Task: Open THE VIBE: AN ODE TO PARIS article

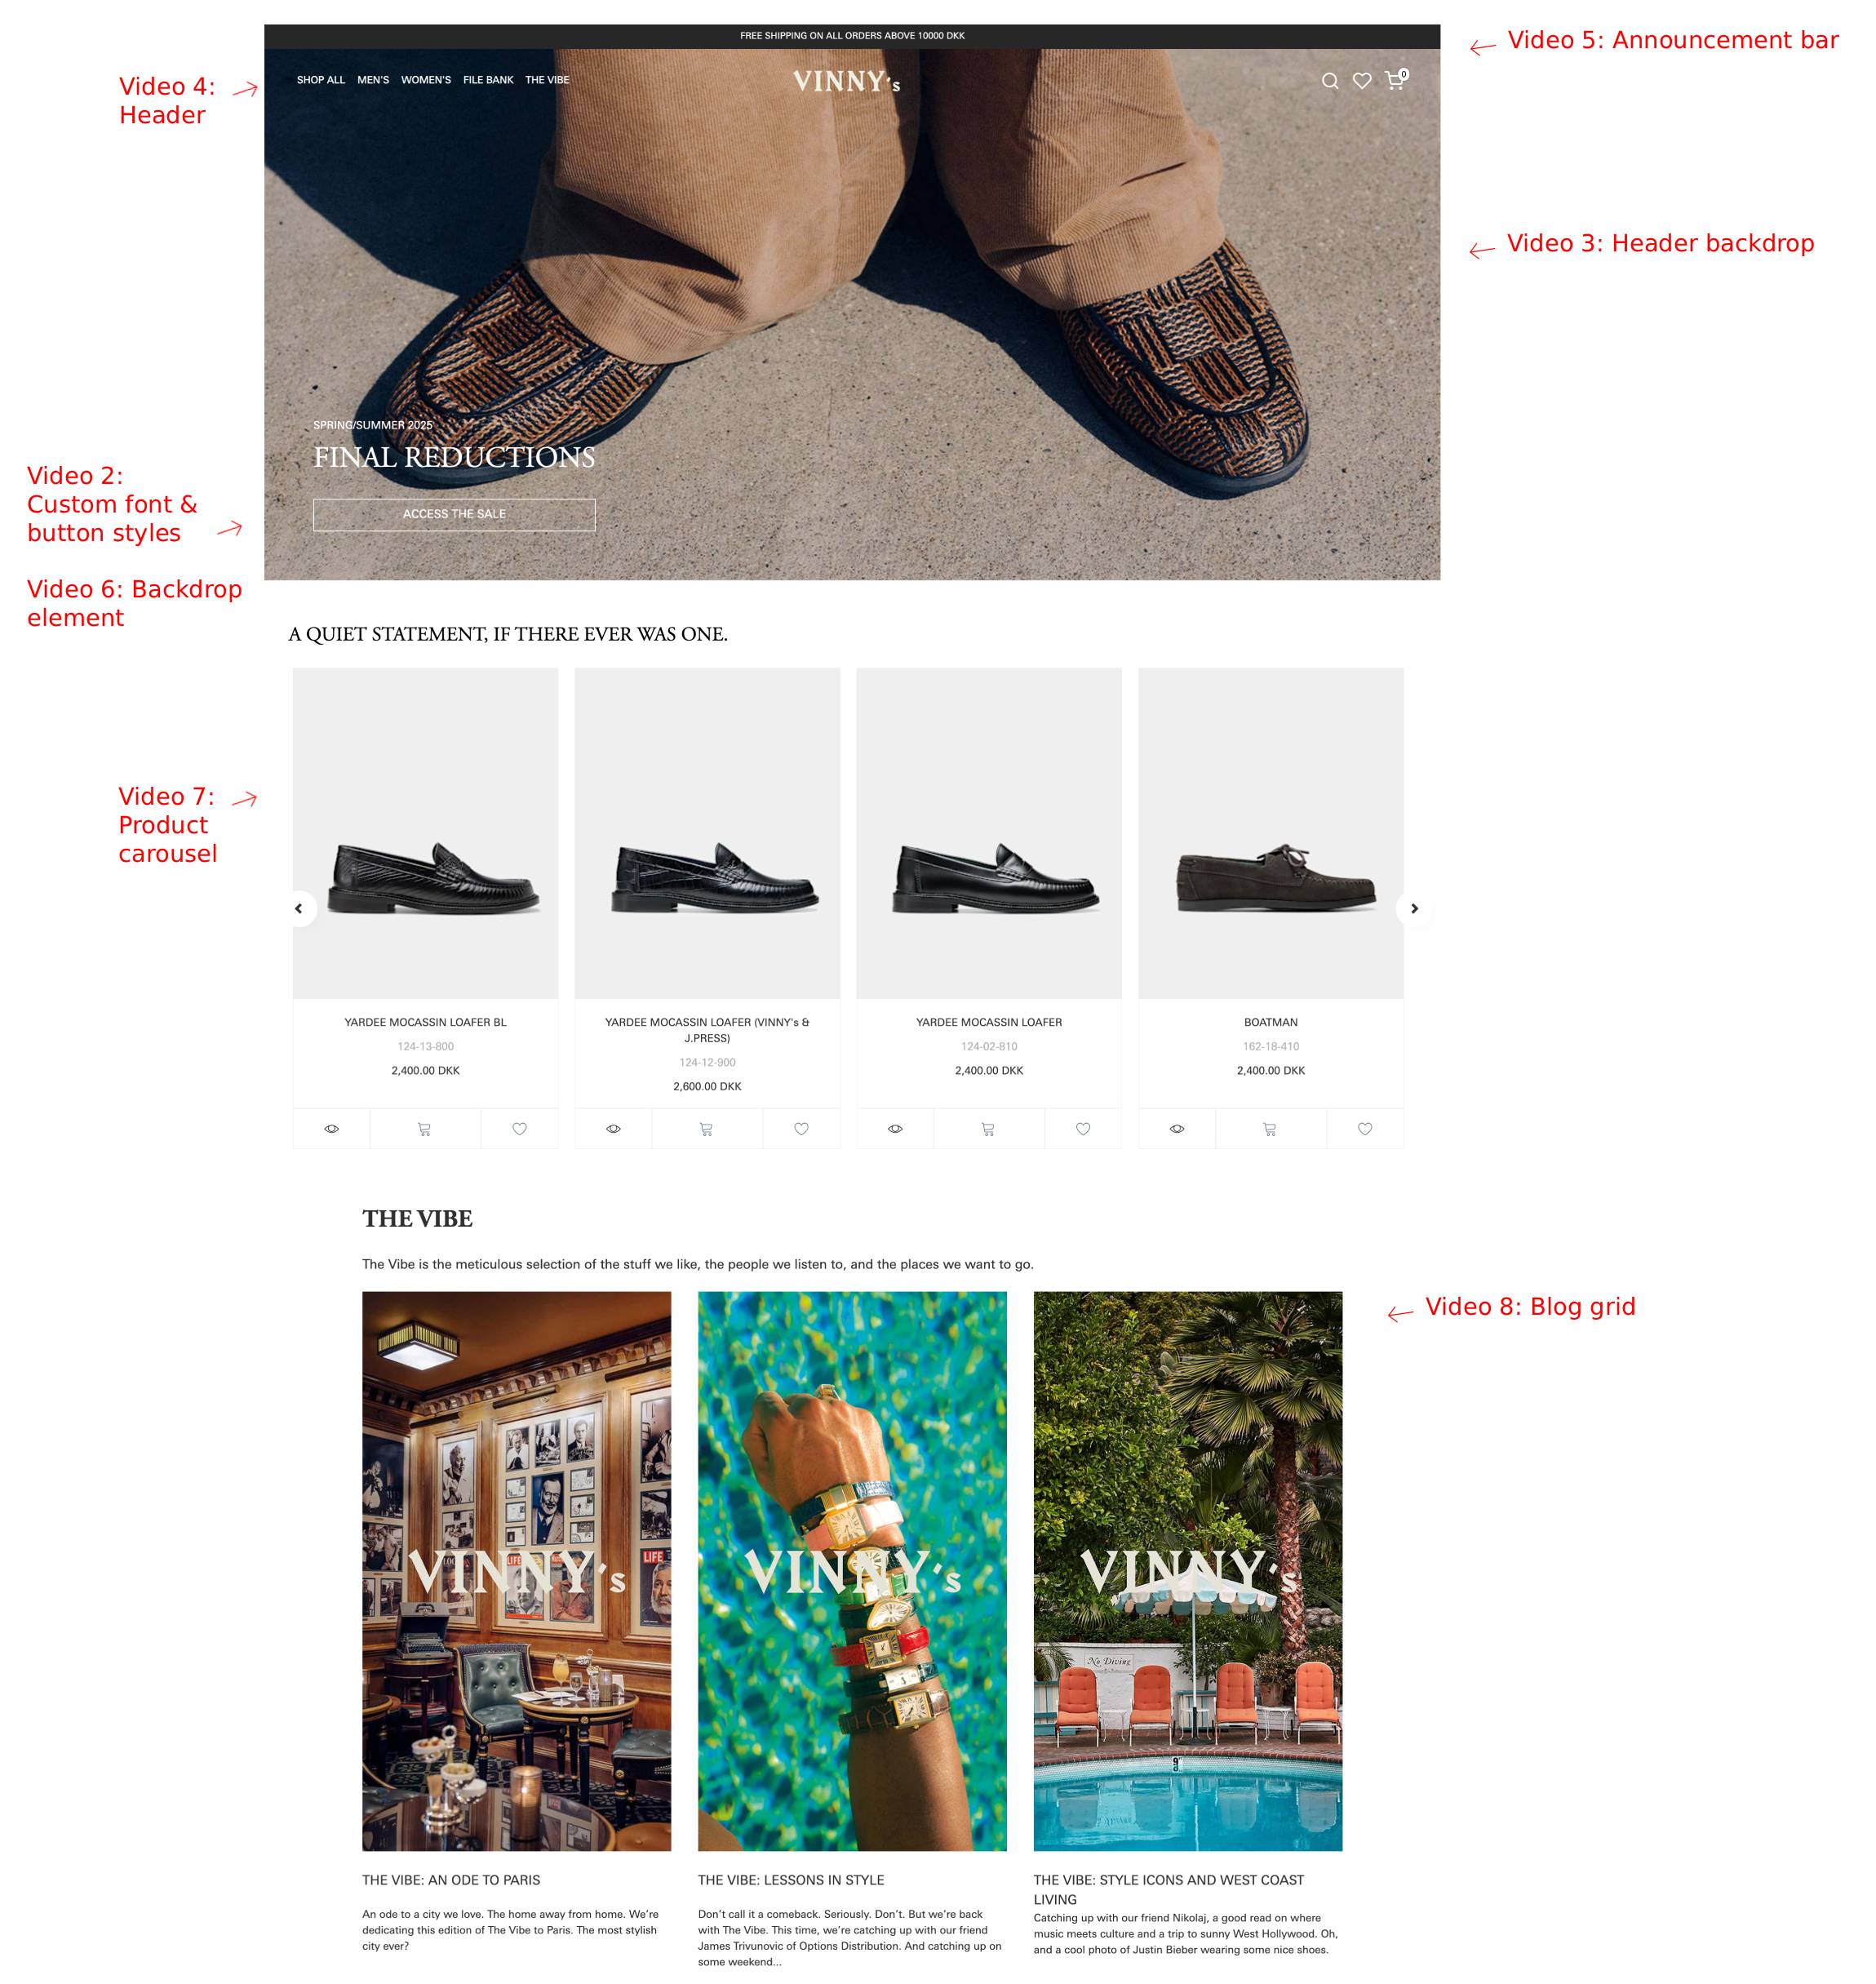Action: tap(451, 1880)
